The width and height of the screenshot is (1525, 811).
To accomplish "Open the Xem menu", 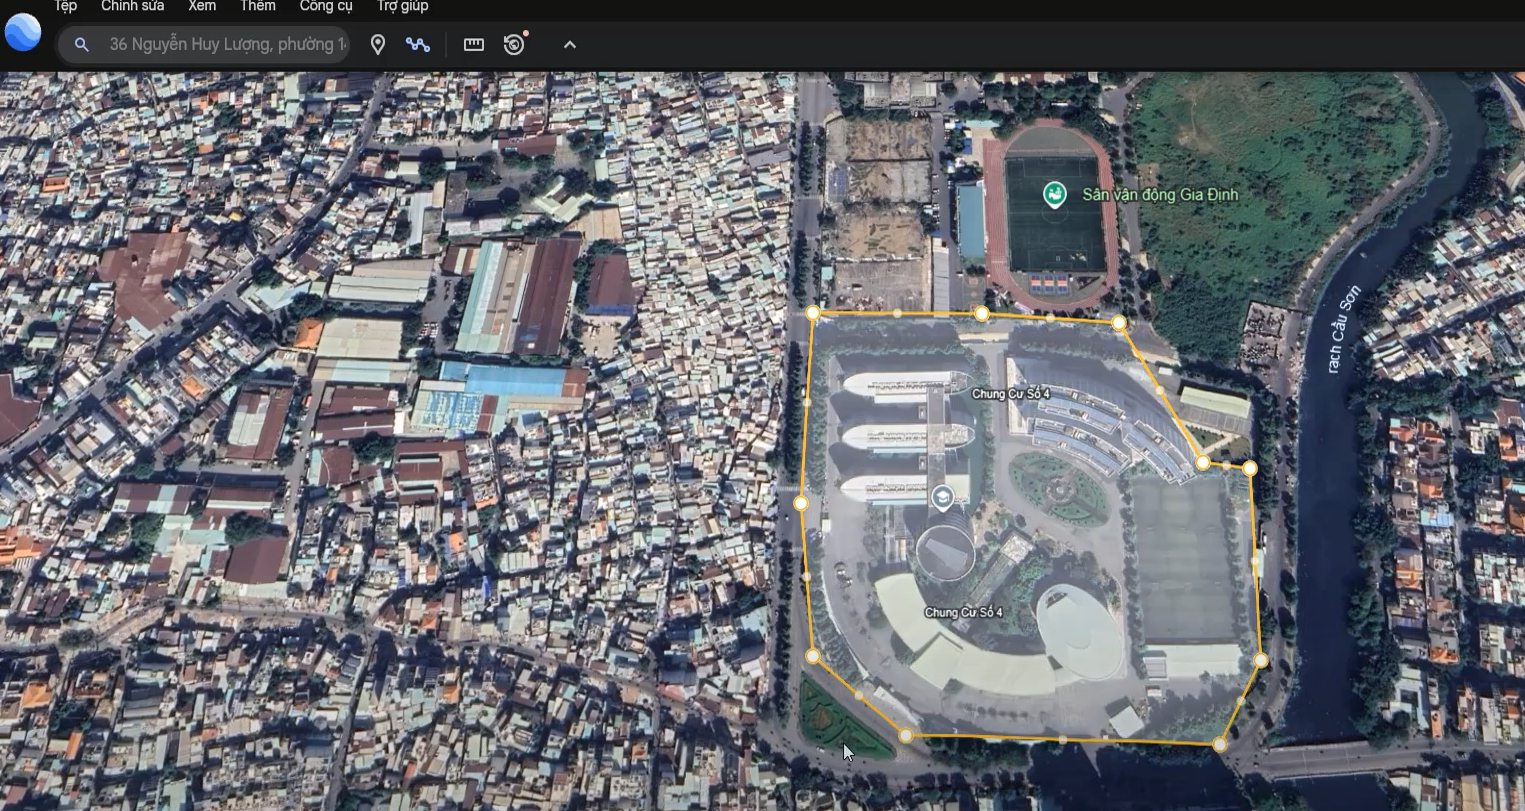I will point(201,6).
